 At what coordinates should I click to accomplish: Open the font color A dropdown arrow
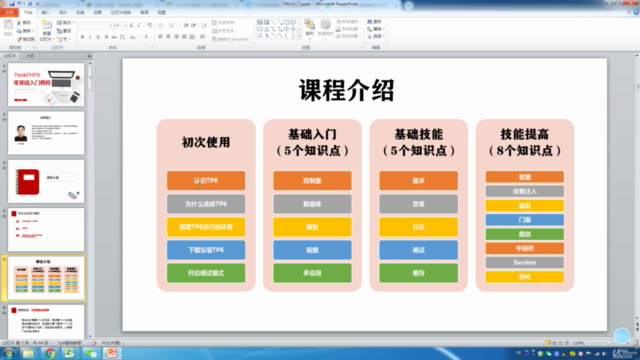pyautogui.click(x=151, y=37)
